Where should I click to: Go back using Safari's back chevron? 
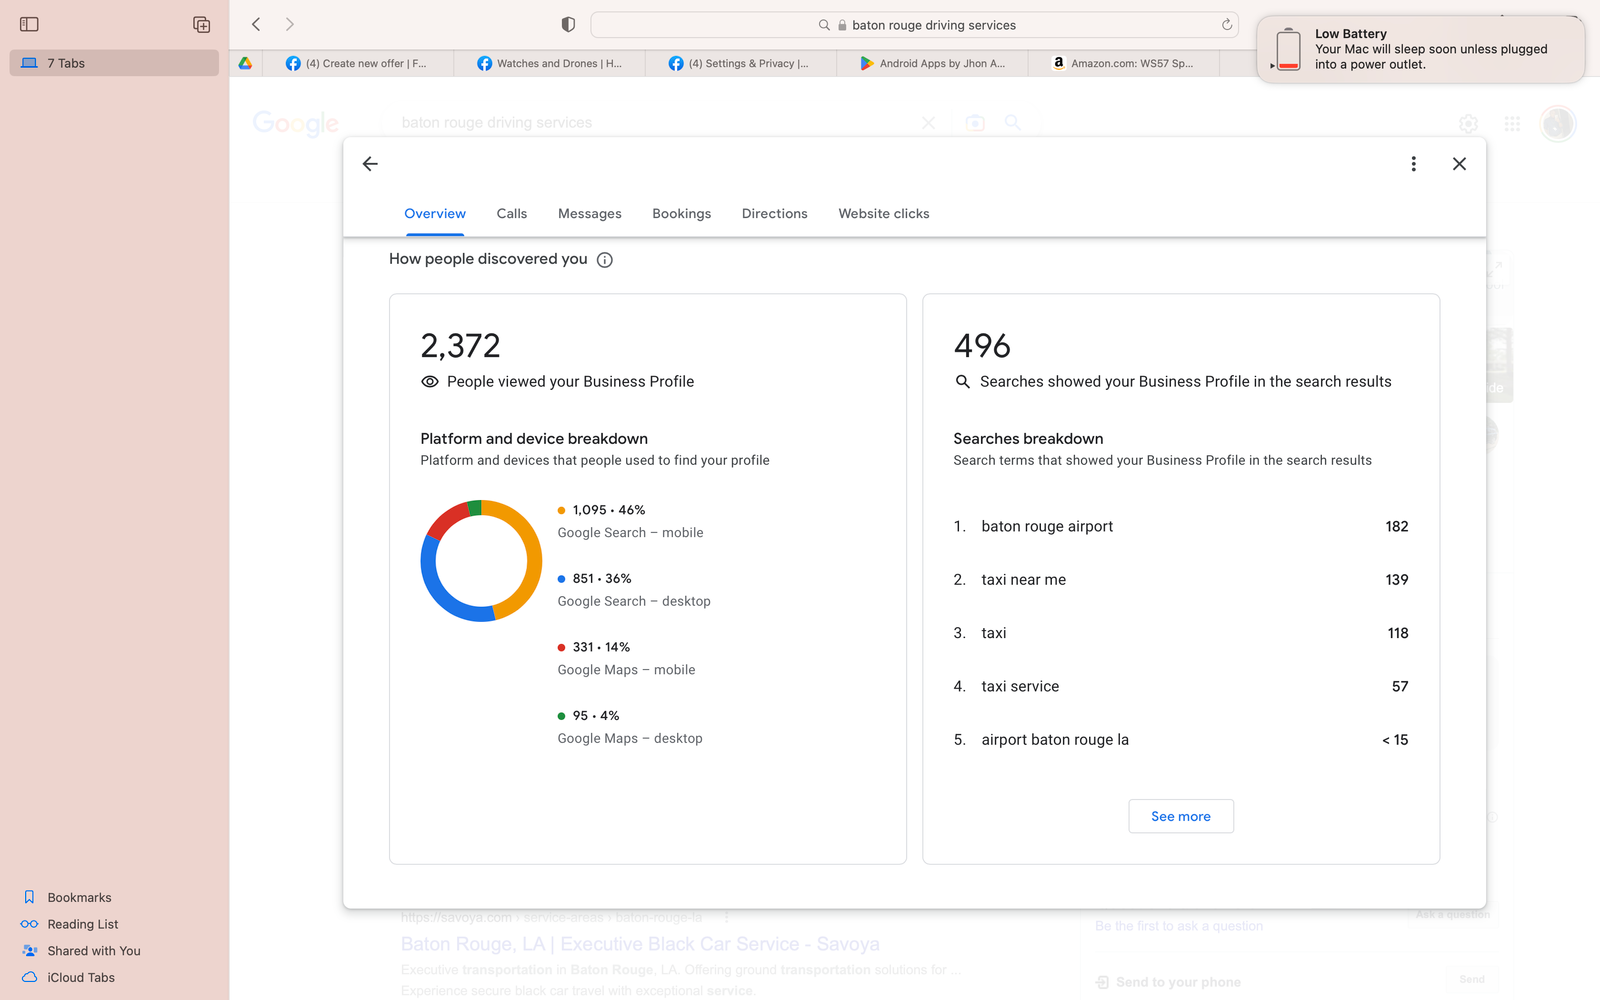256,24
